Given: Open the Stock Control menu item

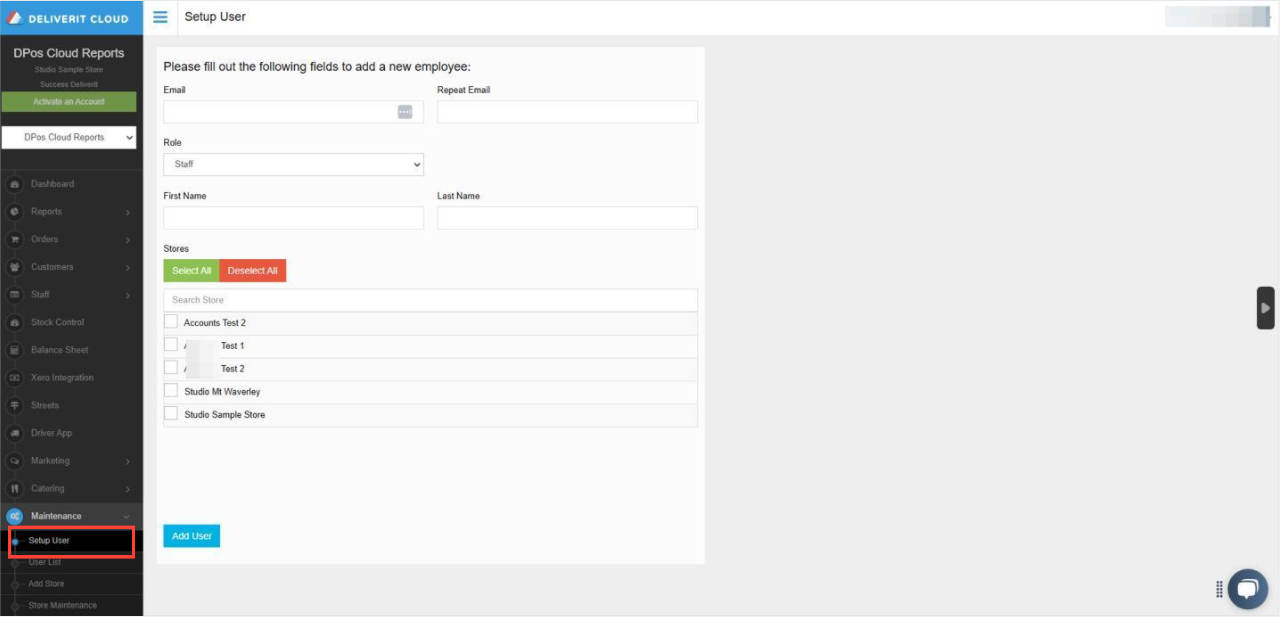Looking at the screenshot, I should (57, 323).
